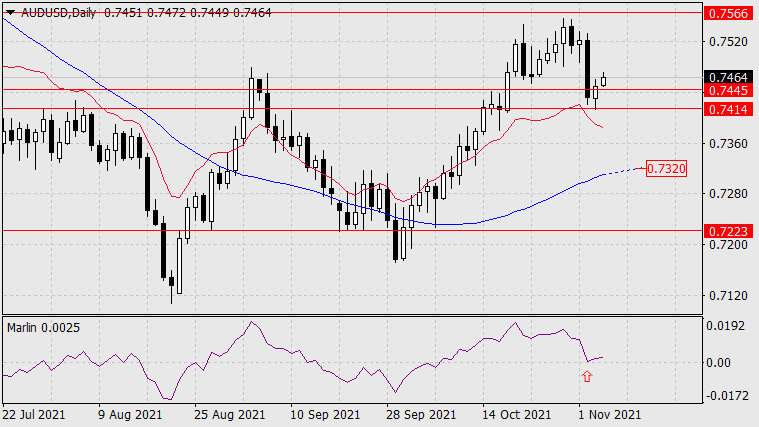
Task: Click the Marlin 0.0025 indicator label
Action: tap(44, 328)
